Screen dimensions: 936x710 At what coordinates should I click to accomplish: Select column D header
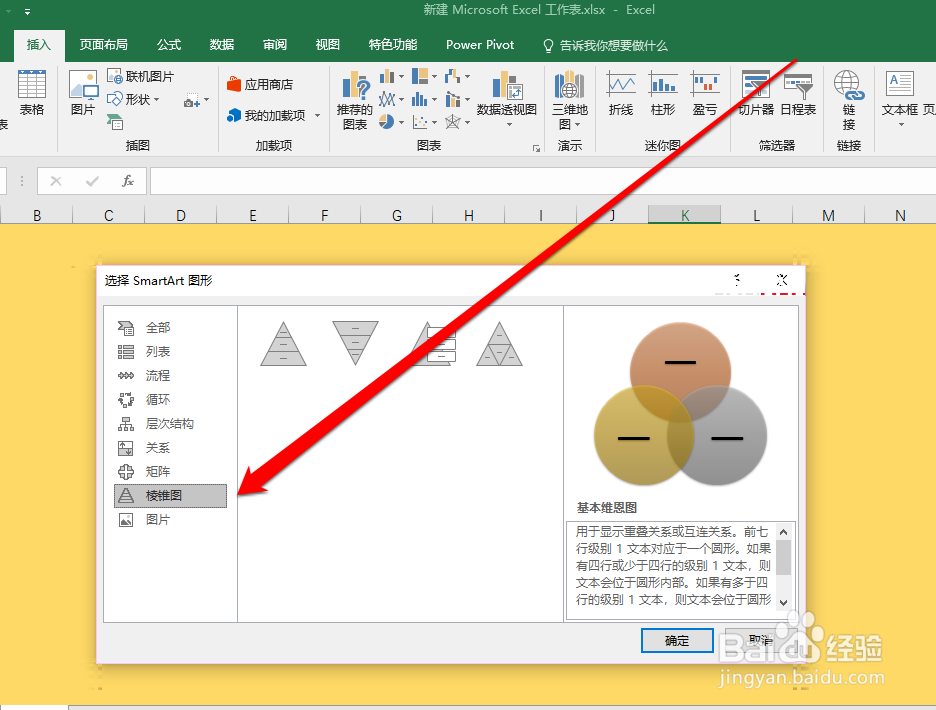[x=181, y=215]
